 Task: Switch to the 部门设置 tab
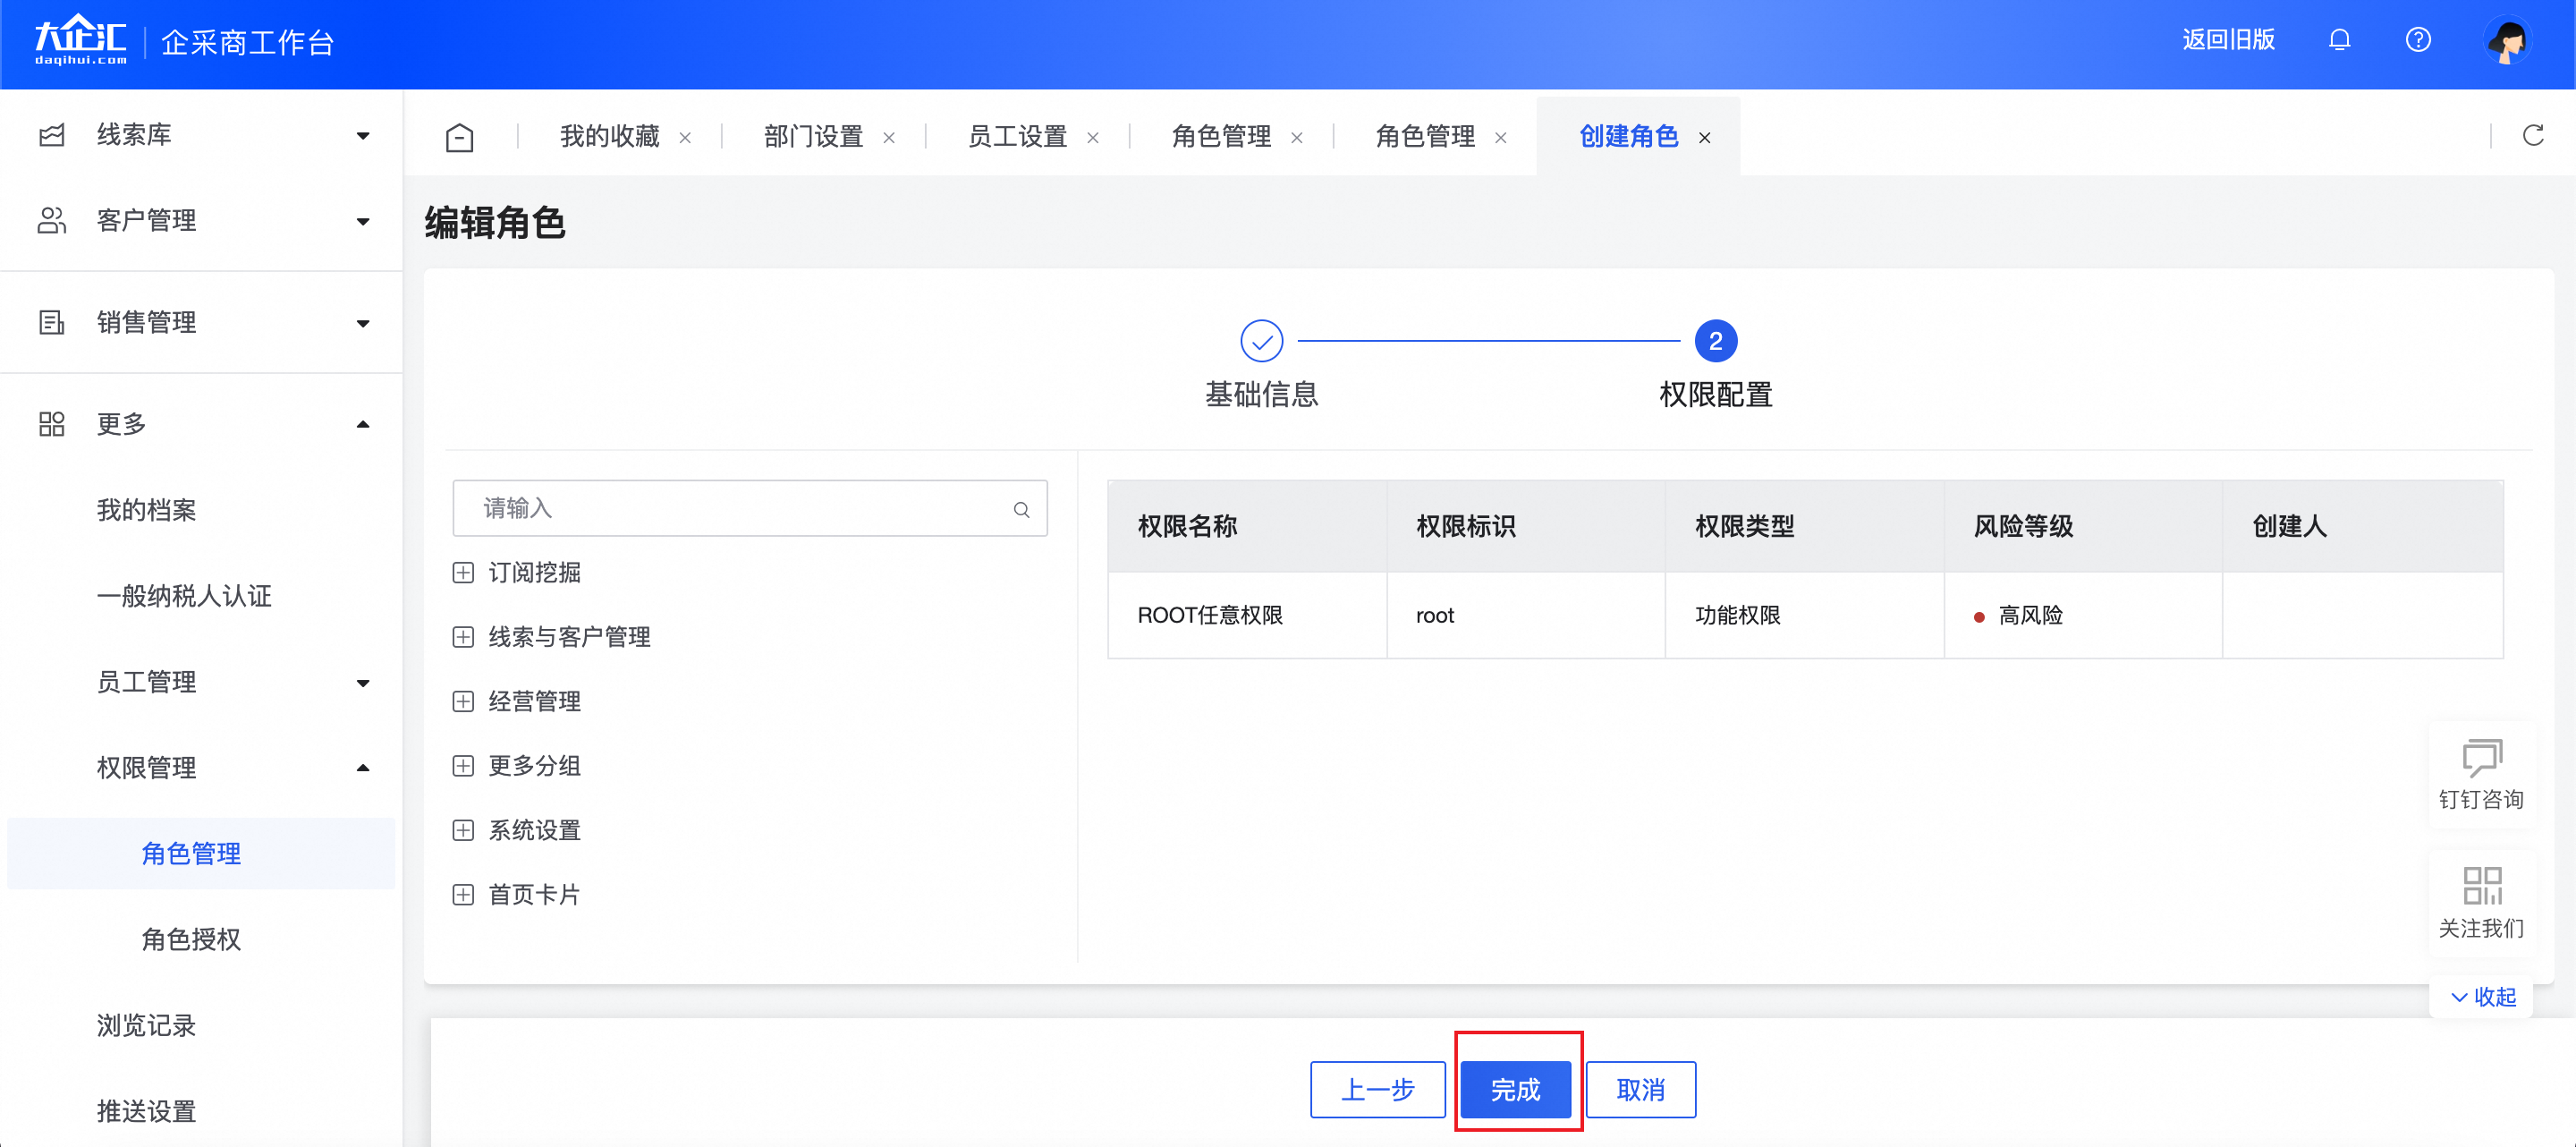[x=813, y=137]
